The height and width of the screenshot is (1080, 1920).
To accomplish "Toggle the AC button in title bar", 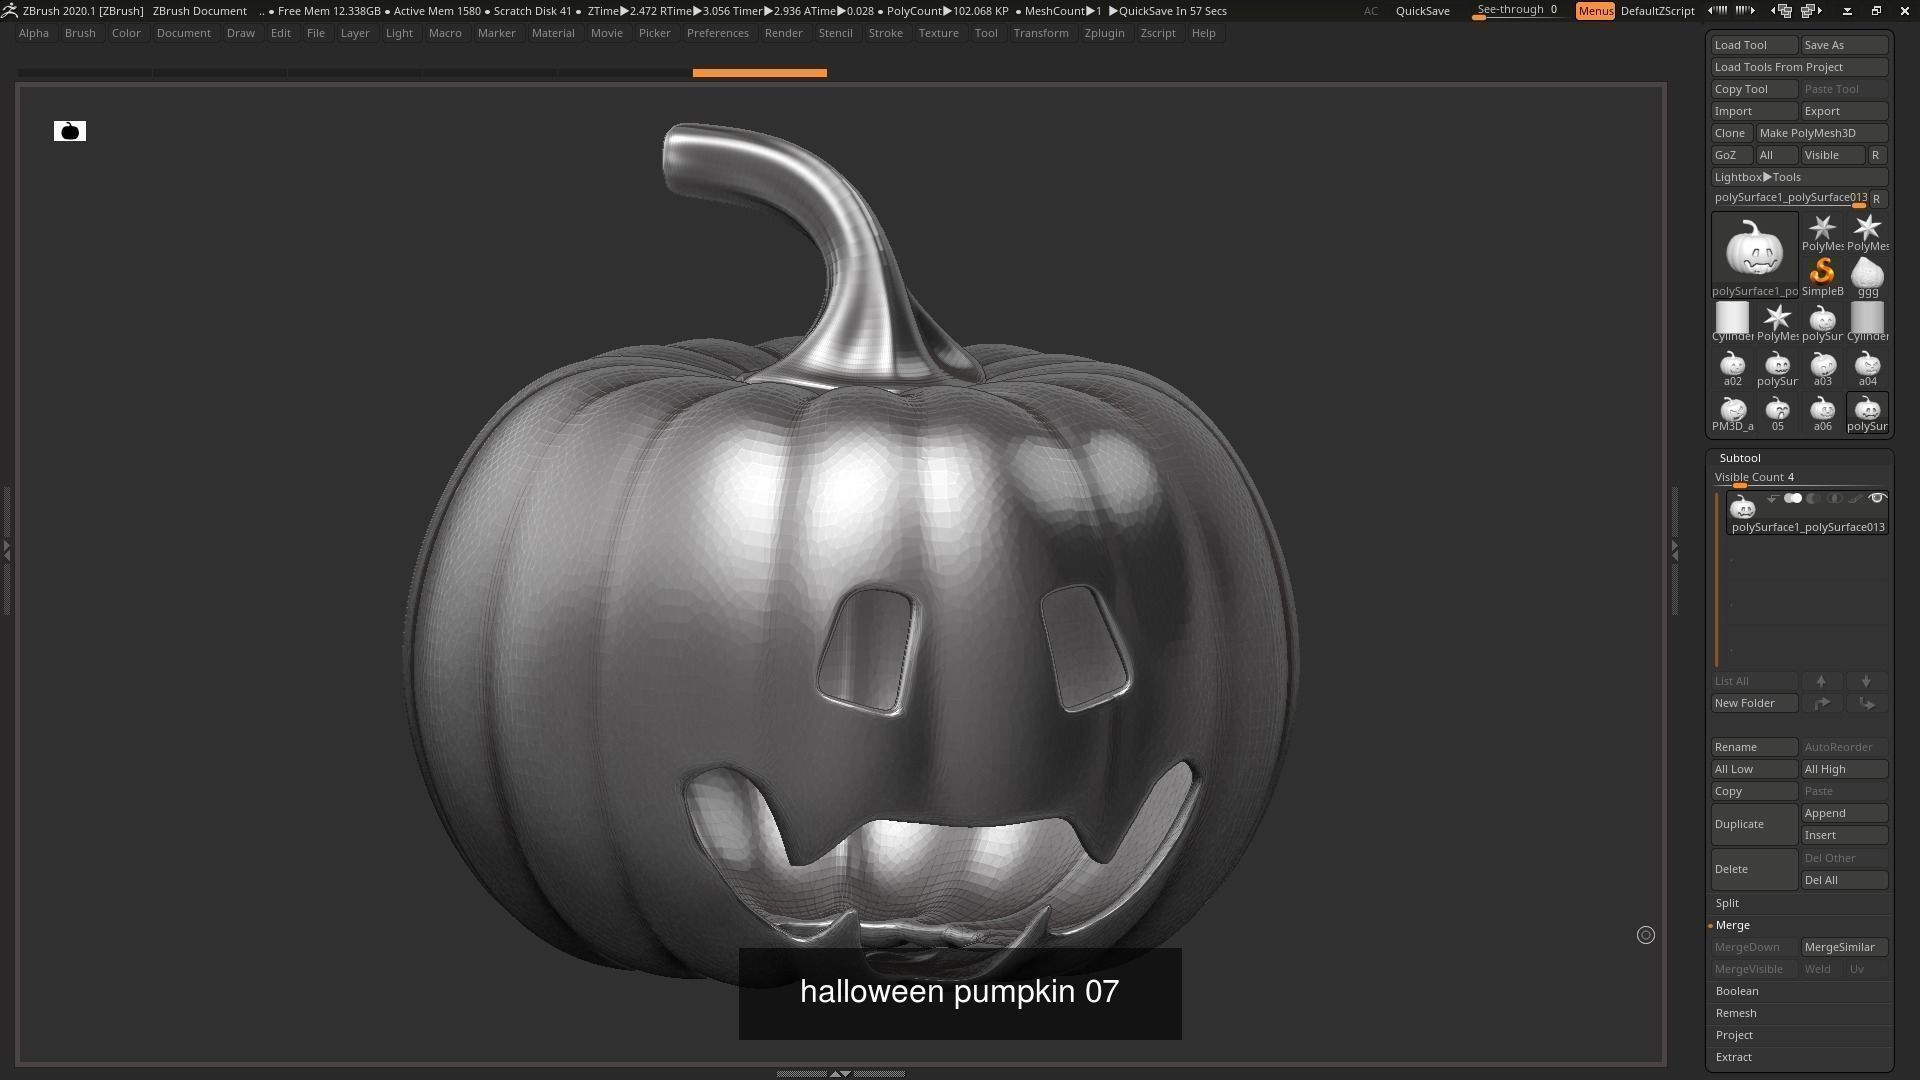I will 1370,10.
